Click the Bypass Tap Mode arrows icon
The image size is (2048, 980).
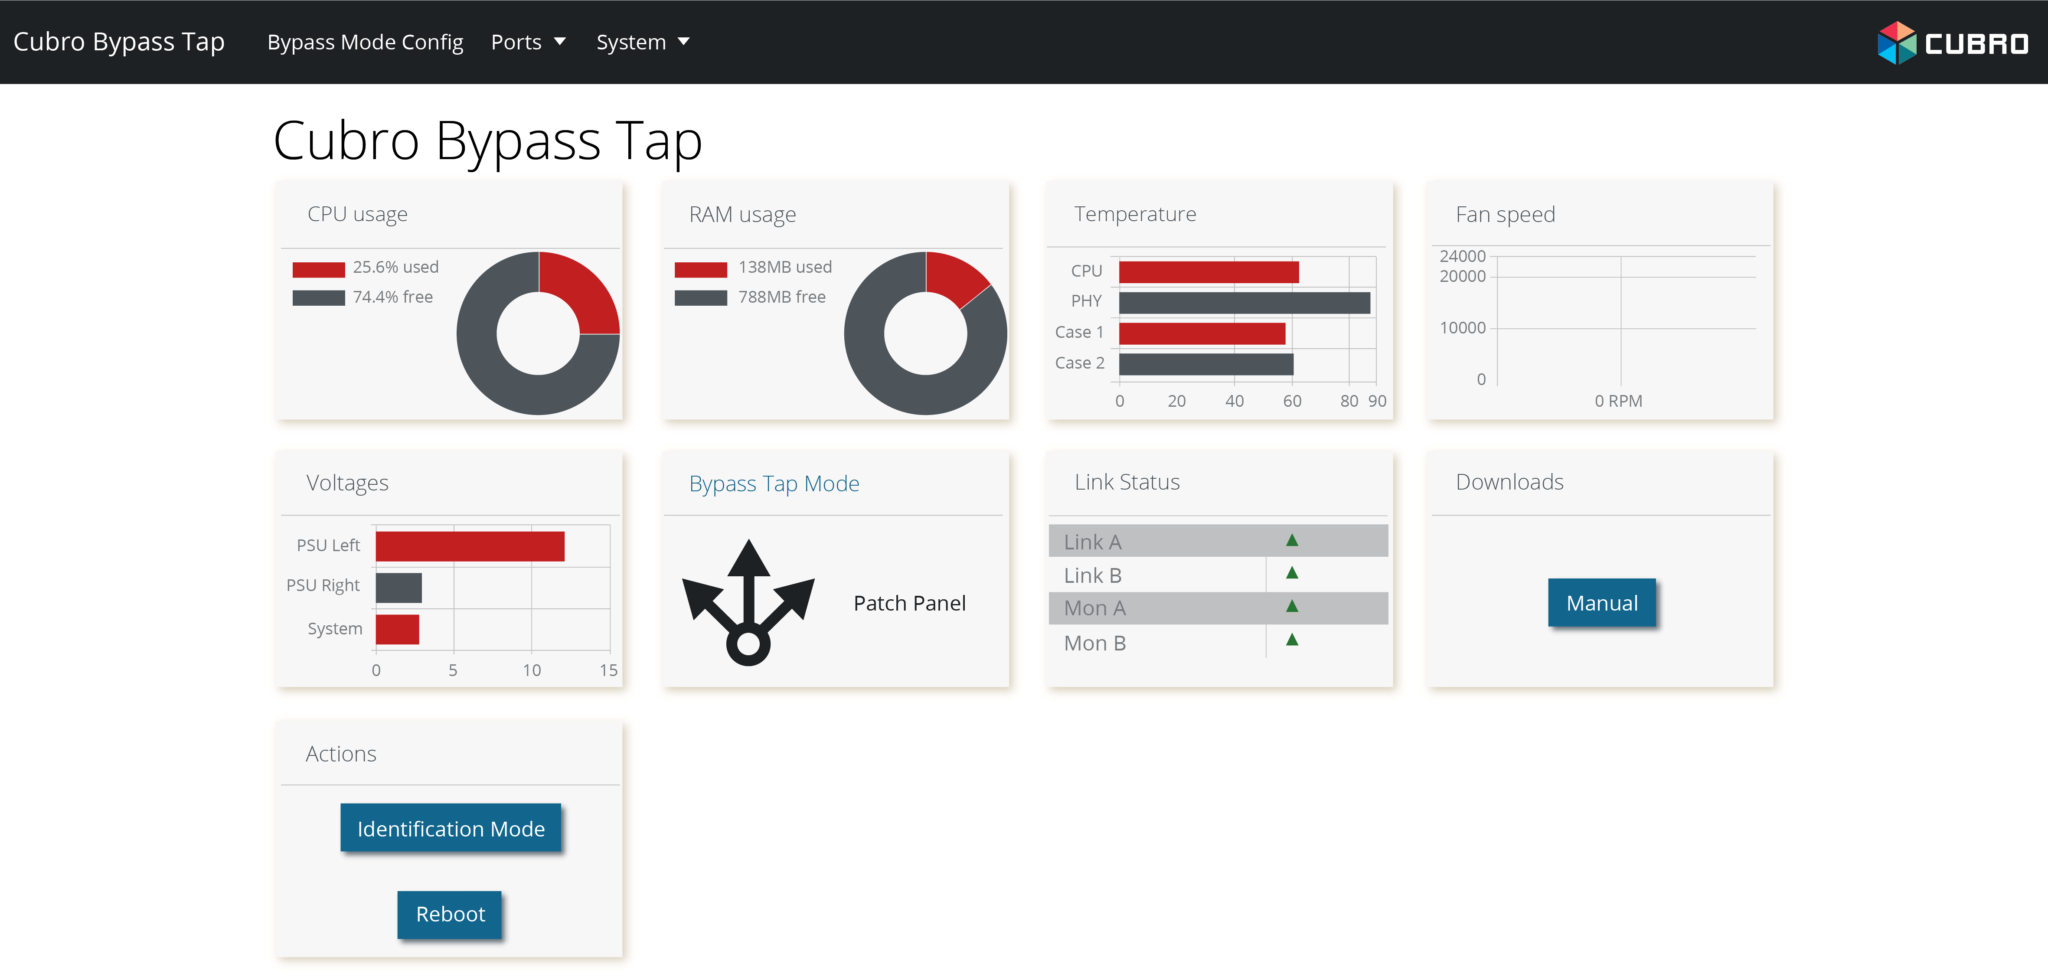pyautogui.click(x=748, y=602)
